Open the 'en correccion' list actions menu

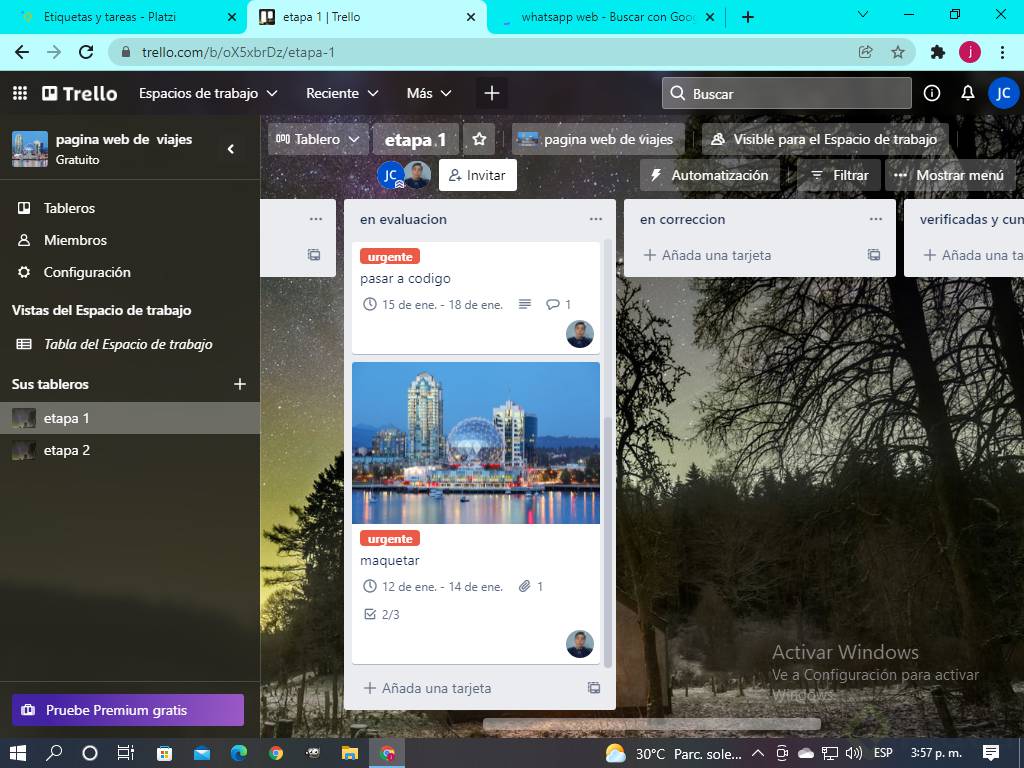click(876, 219)
